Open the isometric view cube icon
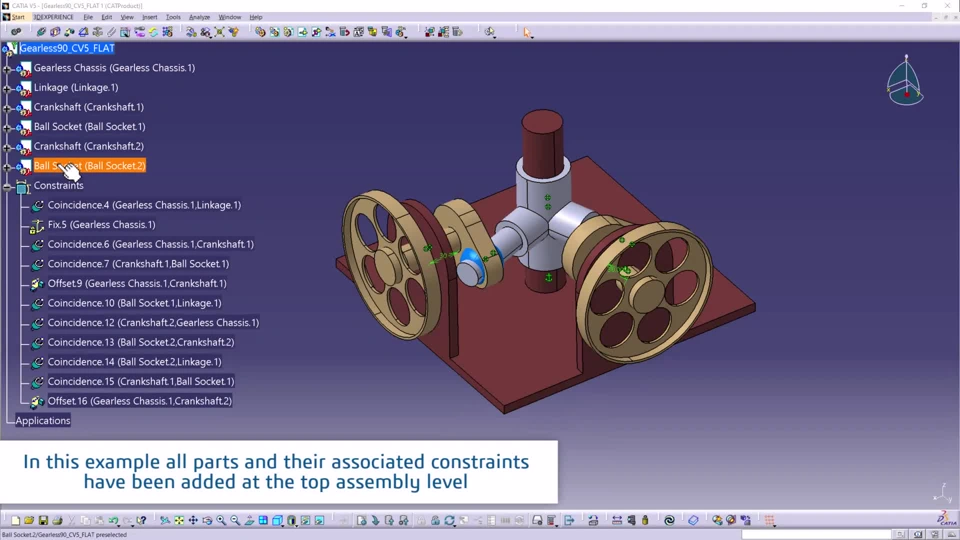Image resolution: width=960 pixels, height=540 pixels. (x=277, y=520)
